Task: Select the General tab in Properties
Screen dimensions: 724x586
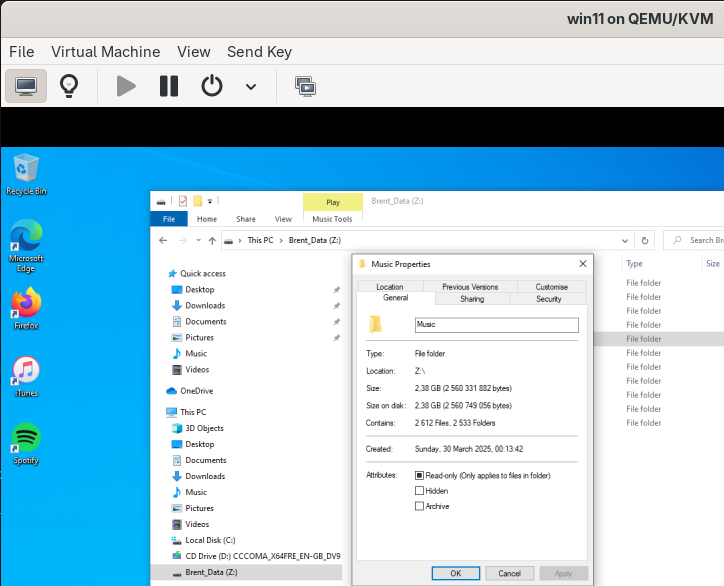Action: [x=396, y=298]
